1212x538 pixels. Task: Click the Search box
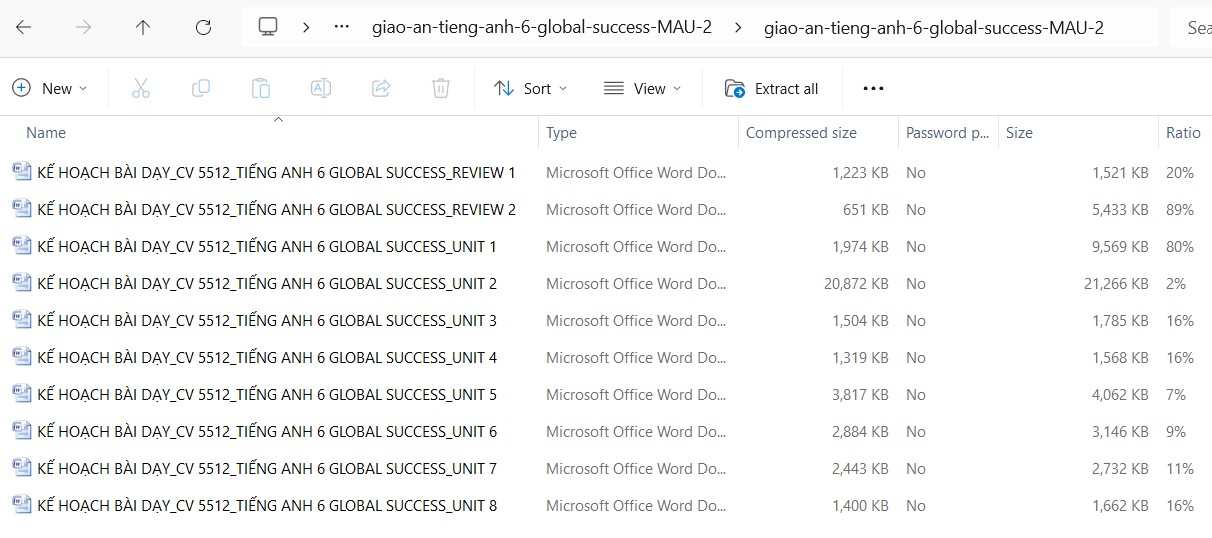click(1190, 27)
